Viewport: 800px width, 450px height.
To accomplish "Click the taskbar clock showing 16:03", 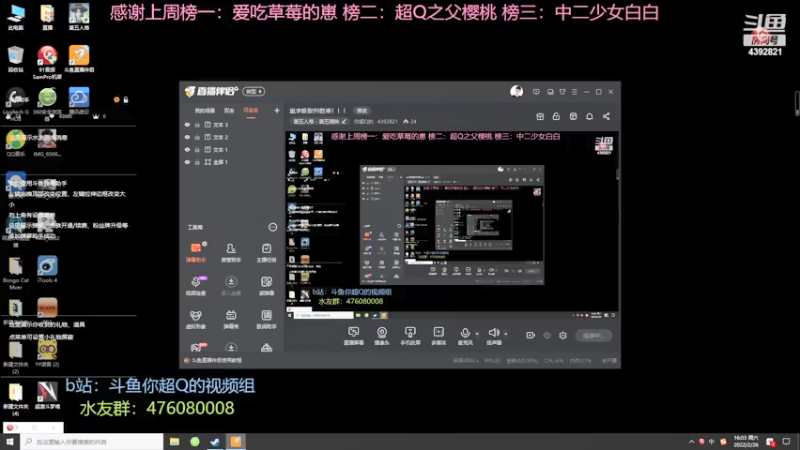I will click(x=745, y=442).
